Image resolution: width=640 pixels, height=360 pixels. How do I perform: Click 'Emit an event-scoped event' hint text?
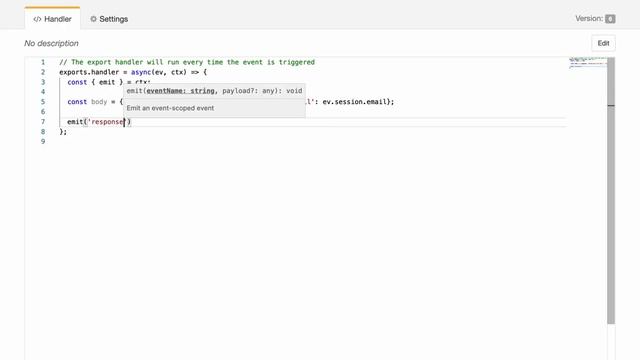tap(170, 108)
